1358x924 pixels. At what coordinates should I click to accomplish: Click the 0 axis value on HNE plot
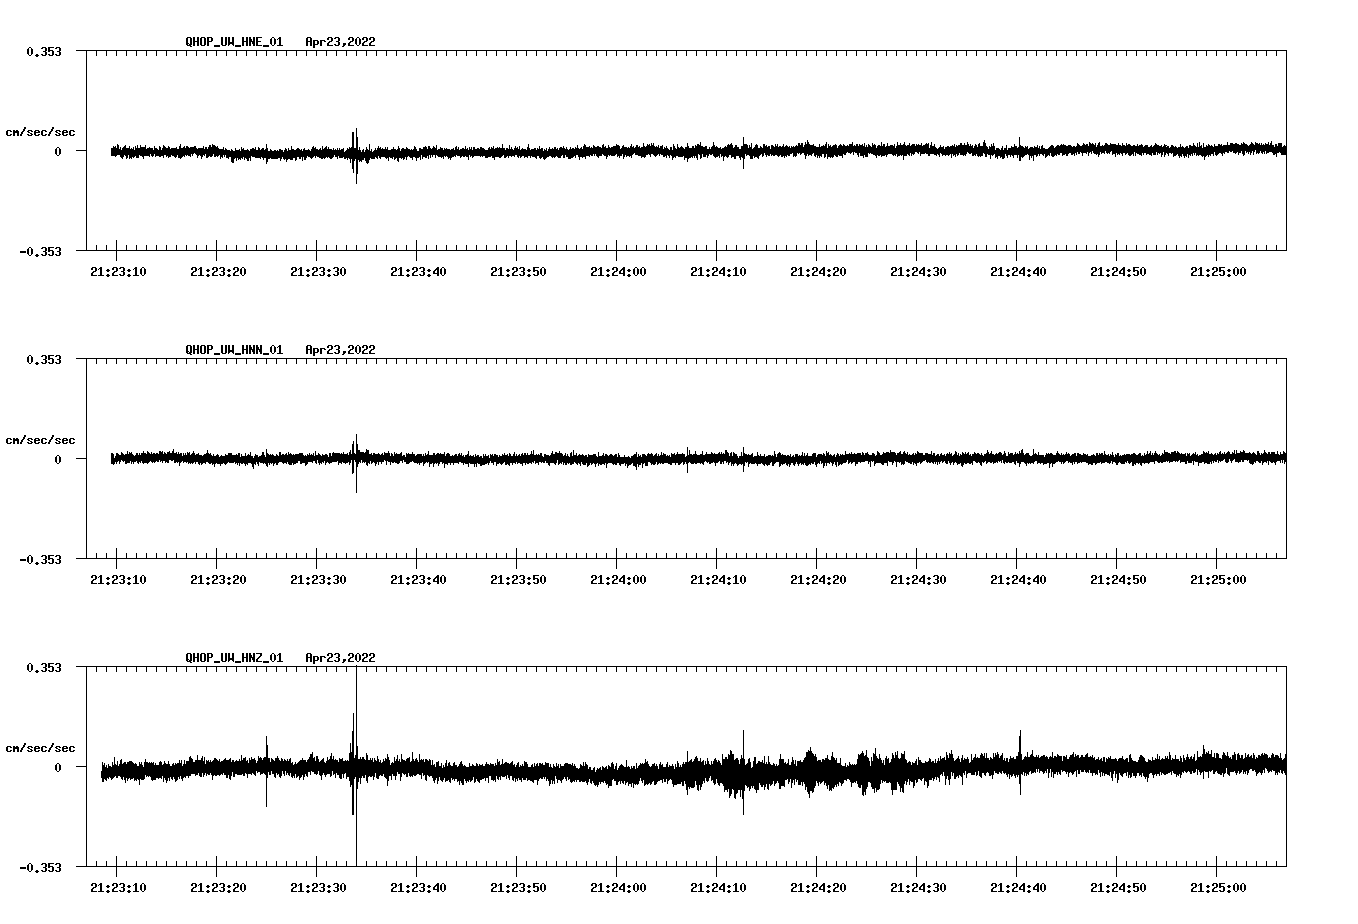pyautogui.click(x=58, y=151)
